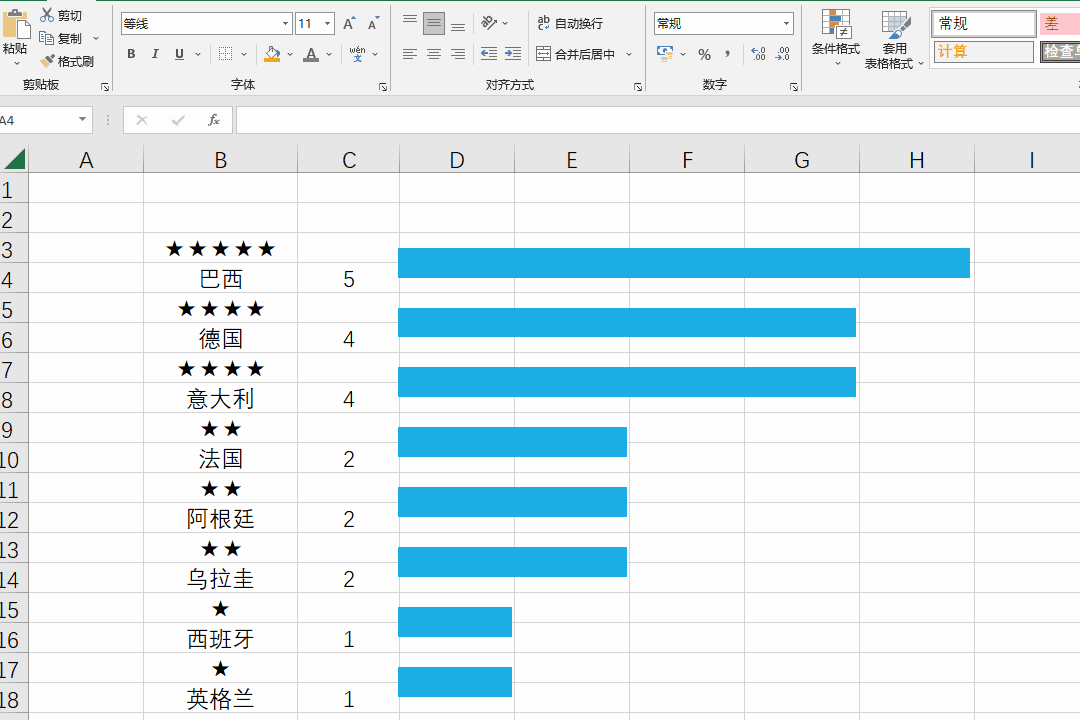The width and height of the screenshot is (1080, 720).
Task: Toggle Wrap Text (自动换行)
Action: (x=570, y=23)
